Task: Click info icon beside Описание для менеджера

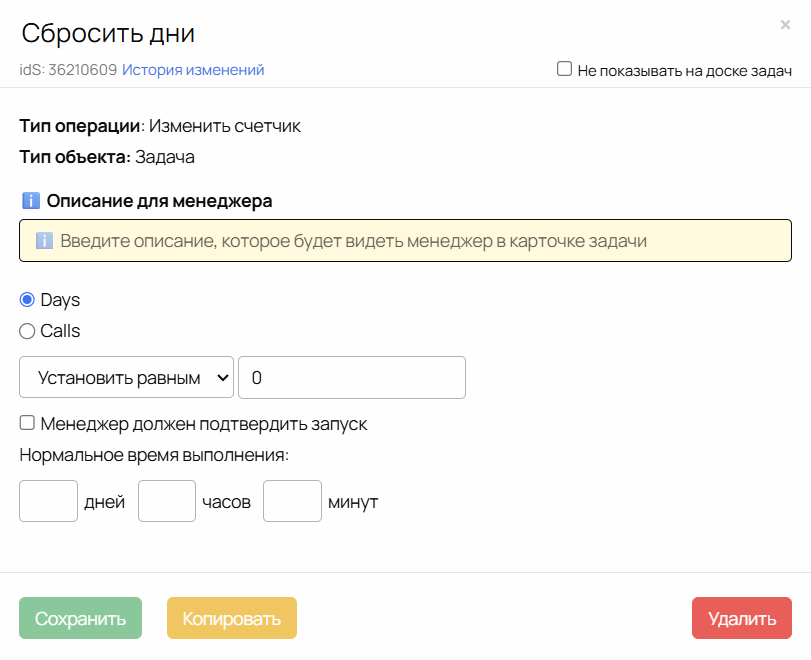Action: coord(31,200)
